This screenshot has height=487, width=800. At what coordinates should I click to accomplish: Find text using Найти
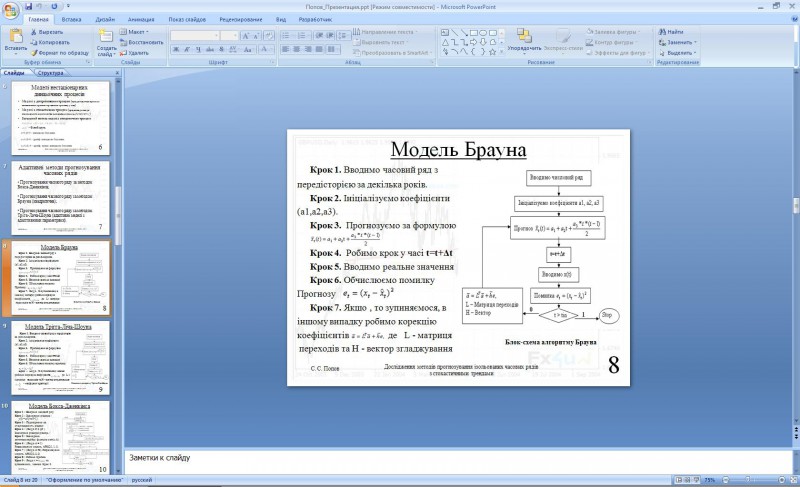pyautogui.click(x=671, y=32)
